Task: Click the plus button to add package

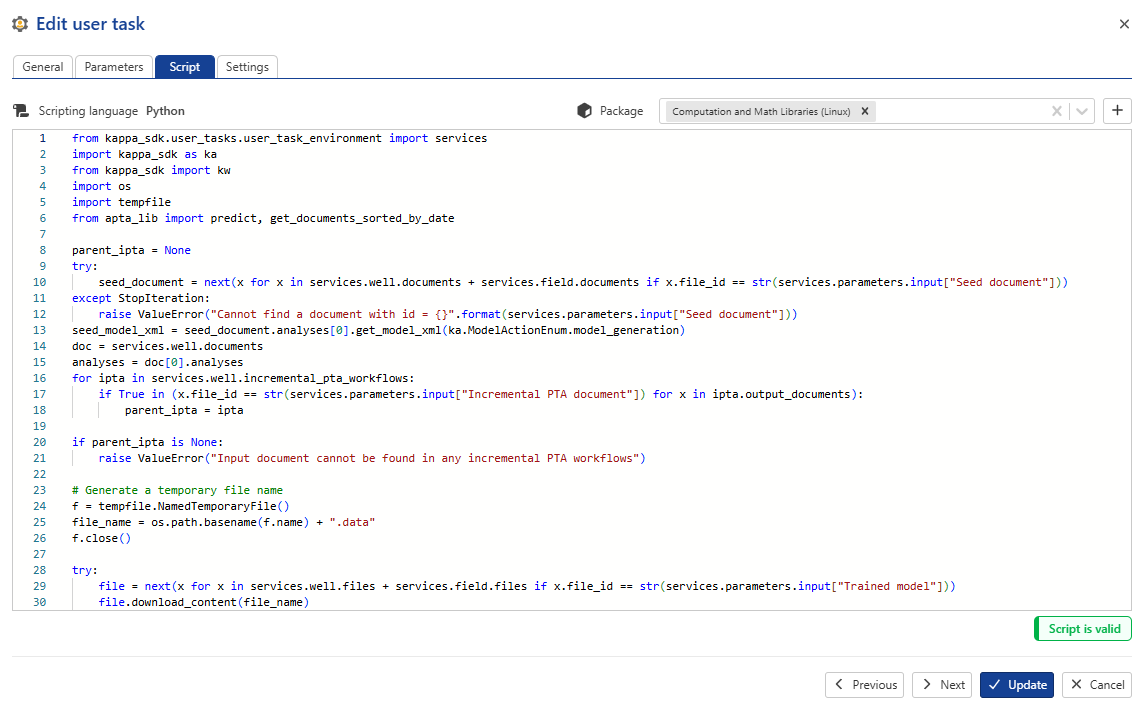Action: click(1117, 111)
